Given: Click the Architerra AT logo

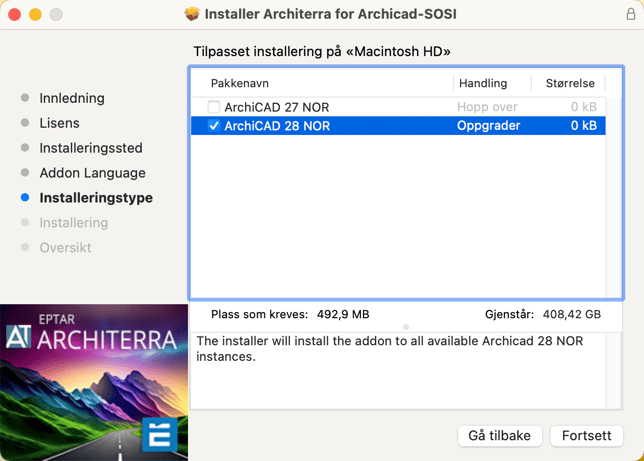Looking at the screenshot, I should point(19,337).
